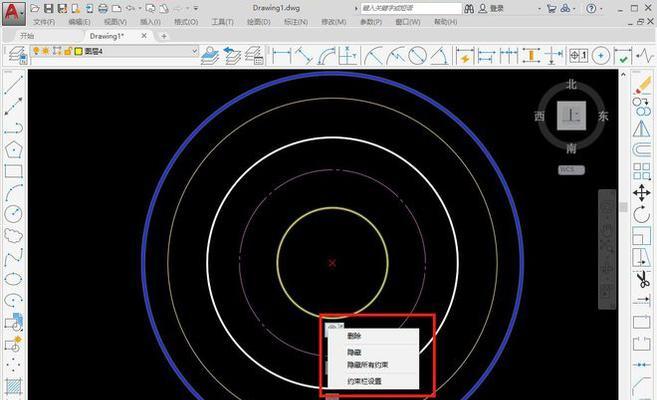Viewport: 657px width, 400px height.
Task: Select the Ordinate dimension tool
Action: click(x=348, y=56)
